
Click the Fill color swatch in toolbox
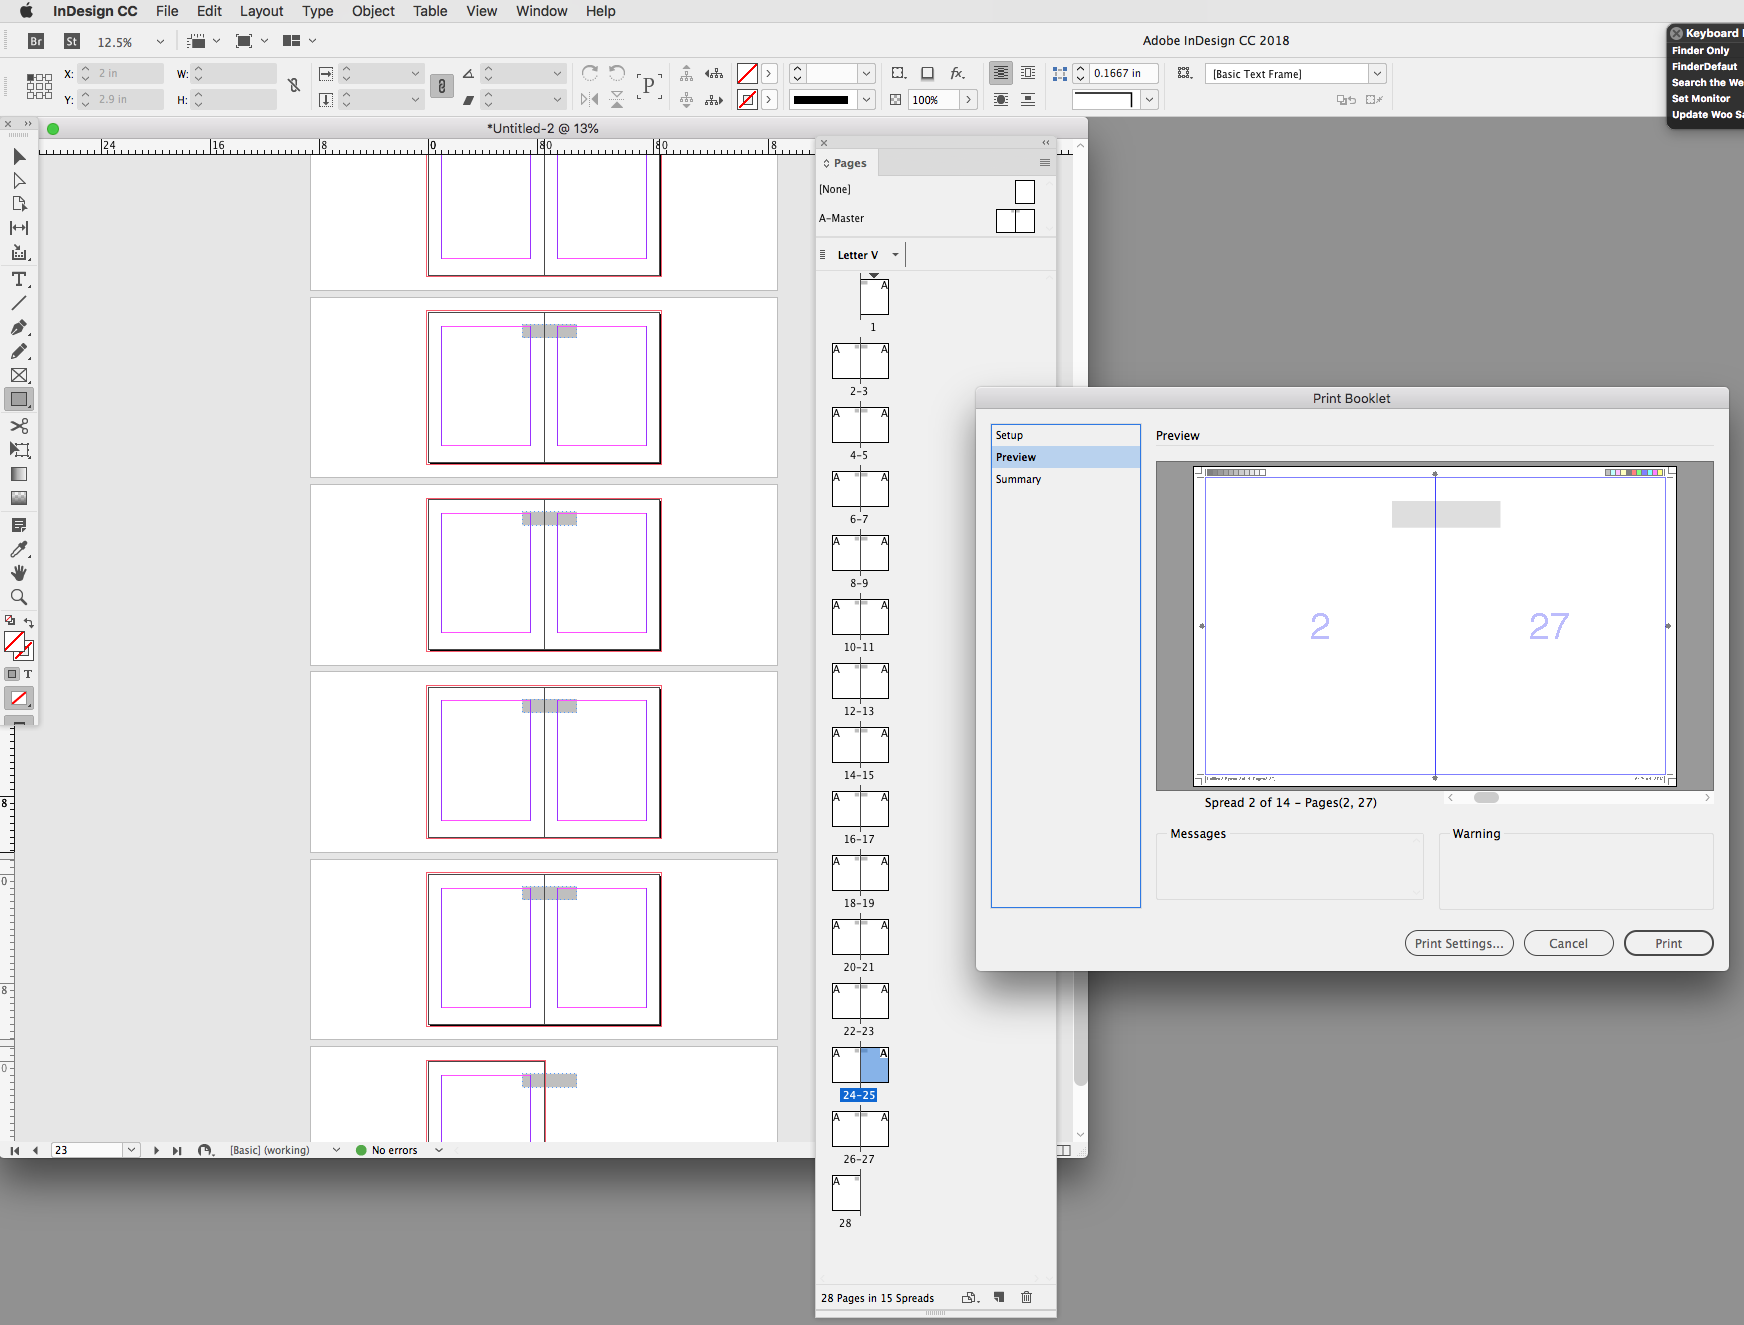[x=14, y=642]
